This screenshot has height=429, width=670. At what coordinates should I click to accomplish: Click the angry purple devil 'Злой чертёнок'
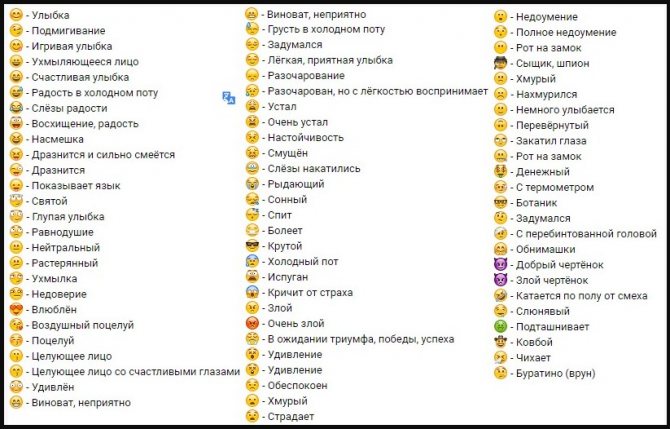500,280
